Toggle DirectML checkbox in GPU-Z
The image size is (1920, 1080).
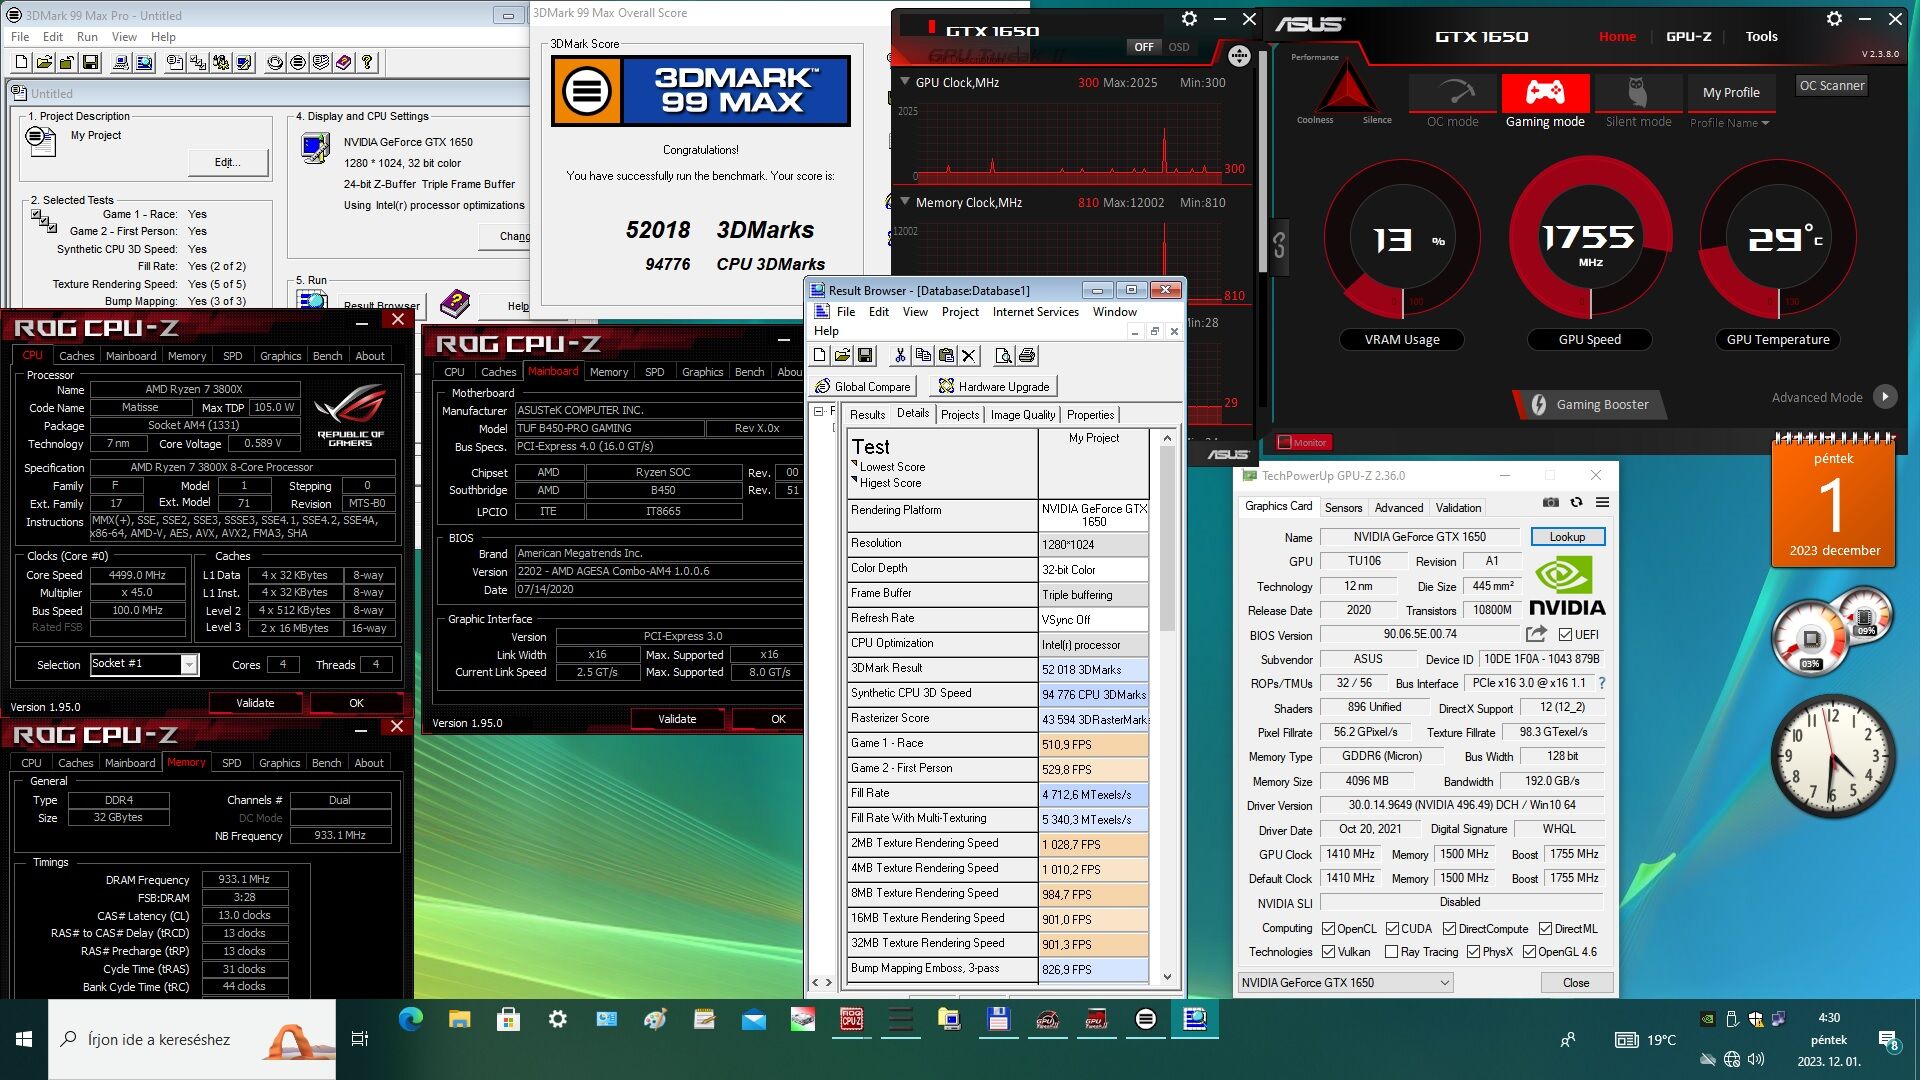tap(1545, 929)
